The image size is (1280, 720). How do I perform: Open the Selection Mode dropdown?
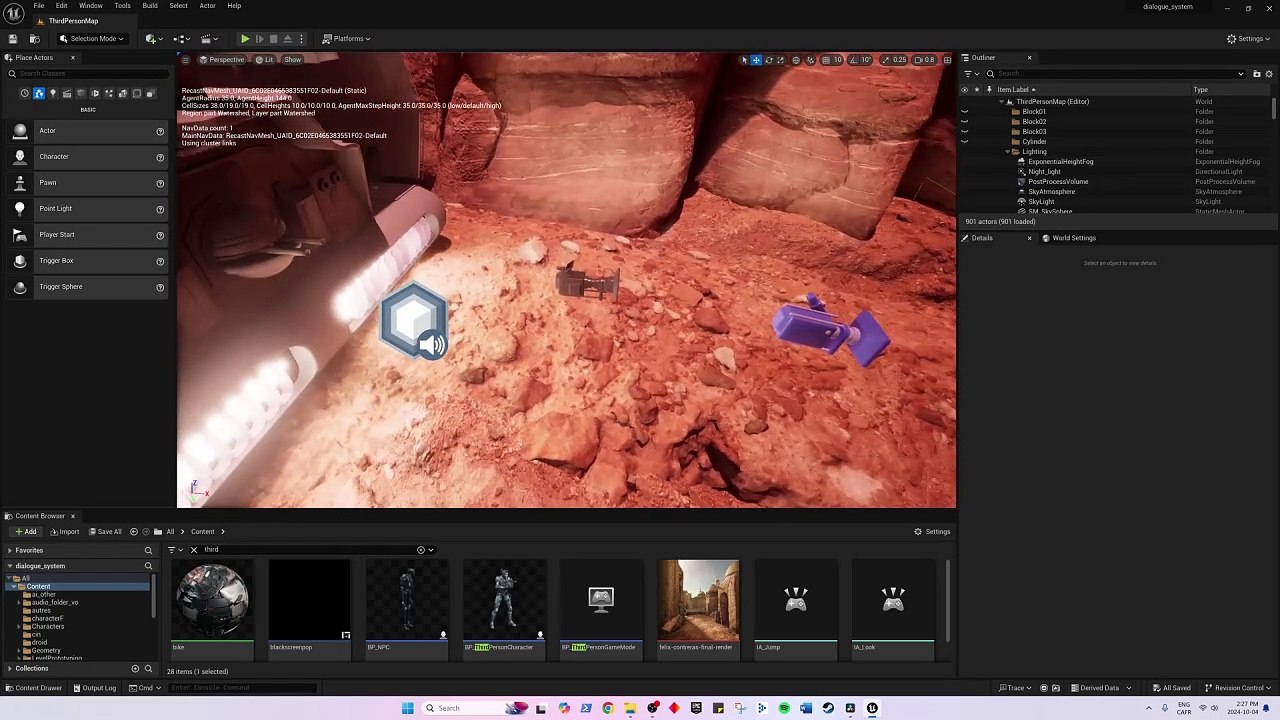92,39
